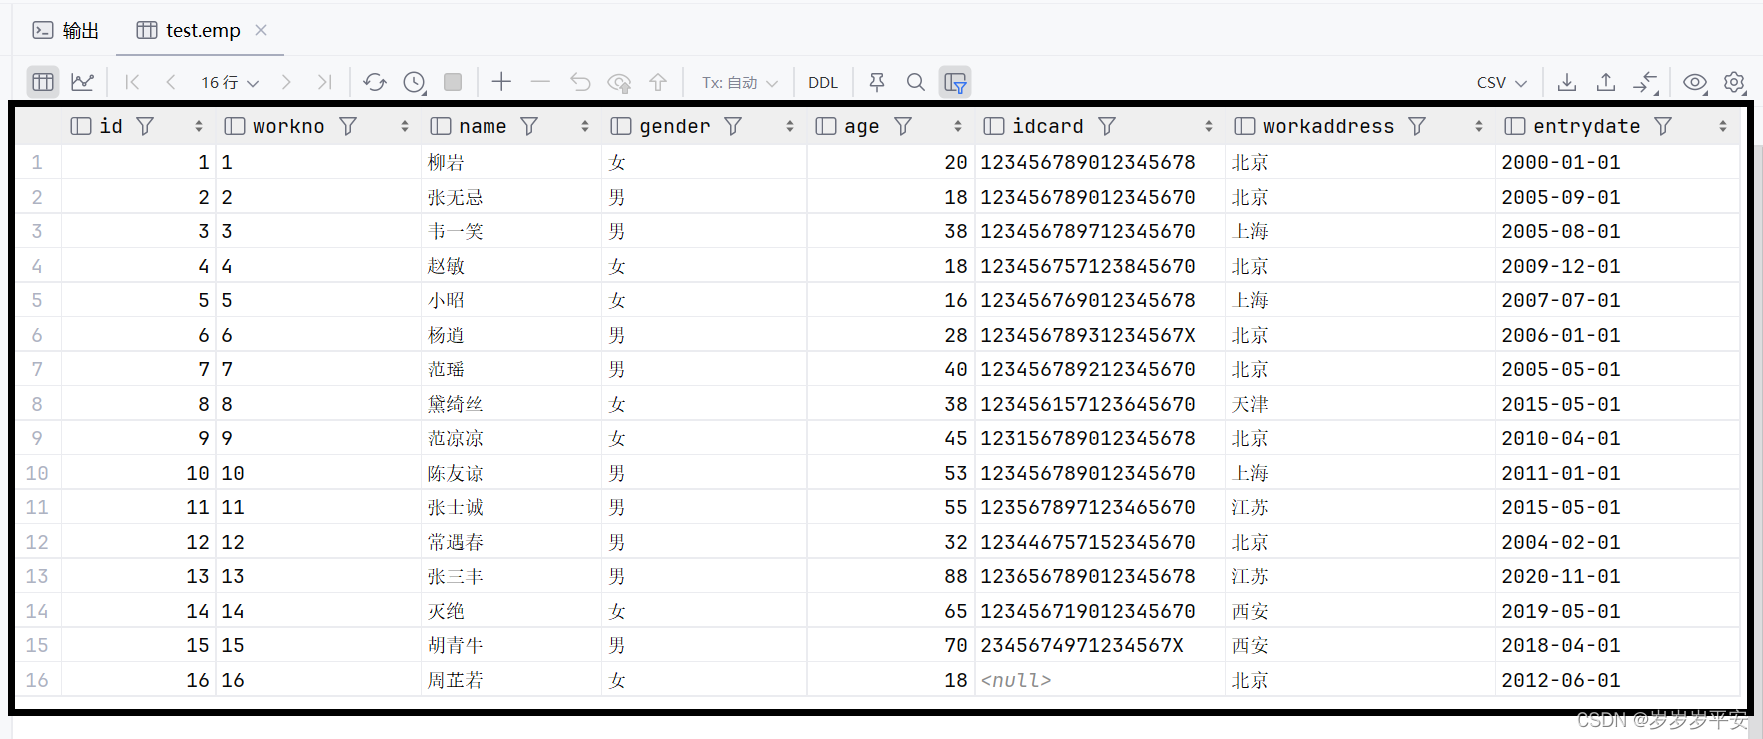
Task: Sort by the entrydate column arrows
Action: (1723, 126)
